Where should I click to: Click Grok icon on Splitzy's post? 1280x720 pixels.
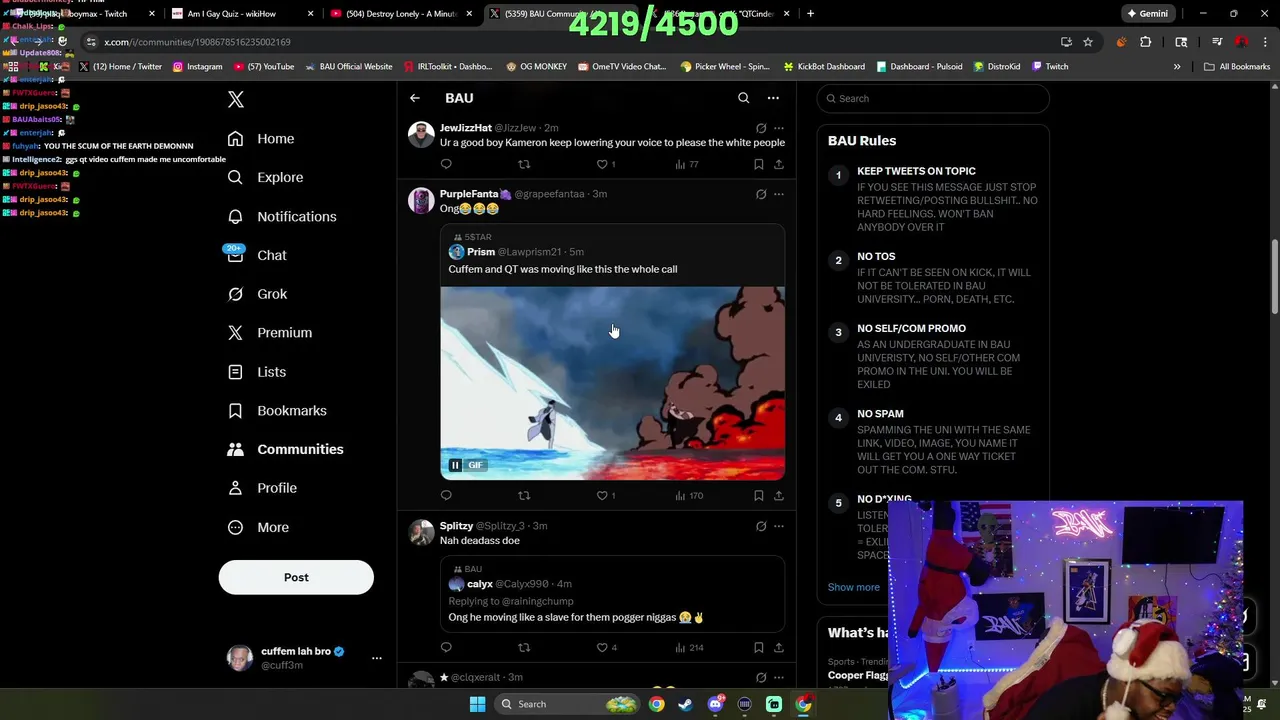coord(761,526)
